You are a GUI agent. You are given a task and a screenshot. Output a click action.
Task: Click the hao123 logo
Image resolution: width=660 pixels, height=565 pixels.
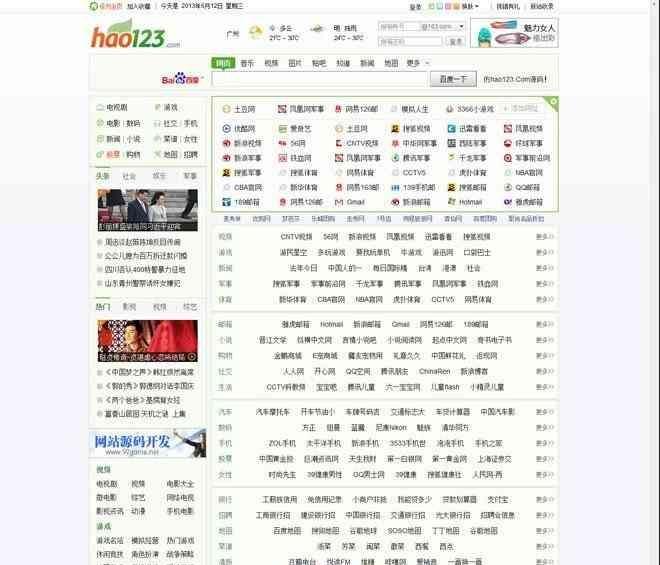click(134, 34)
